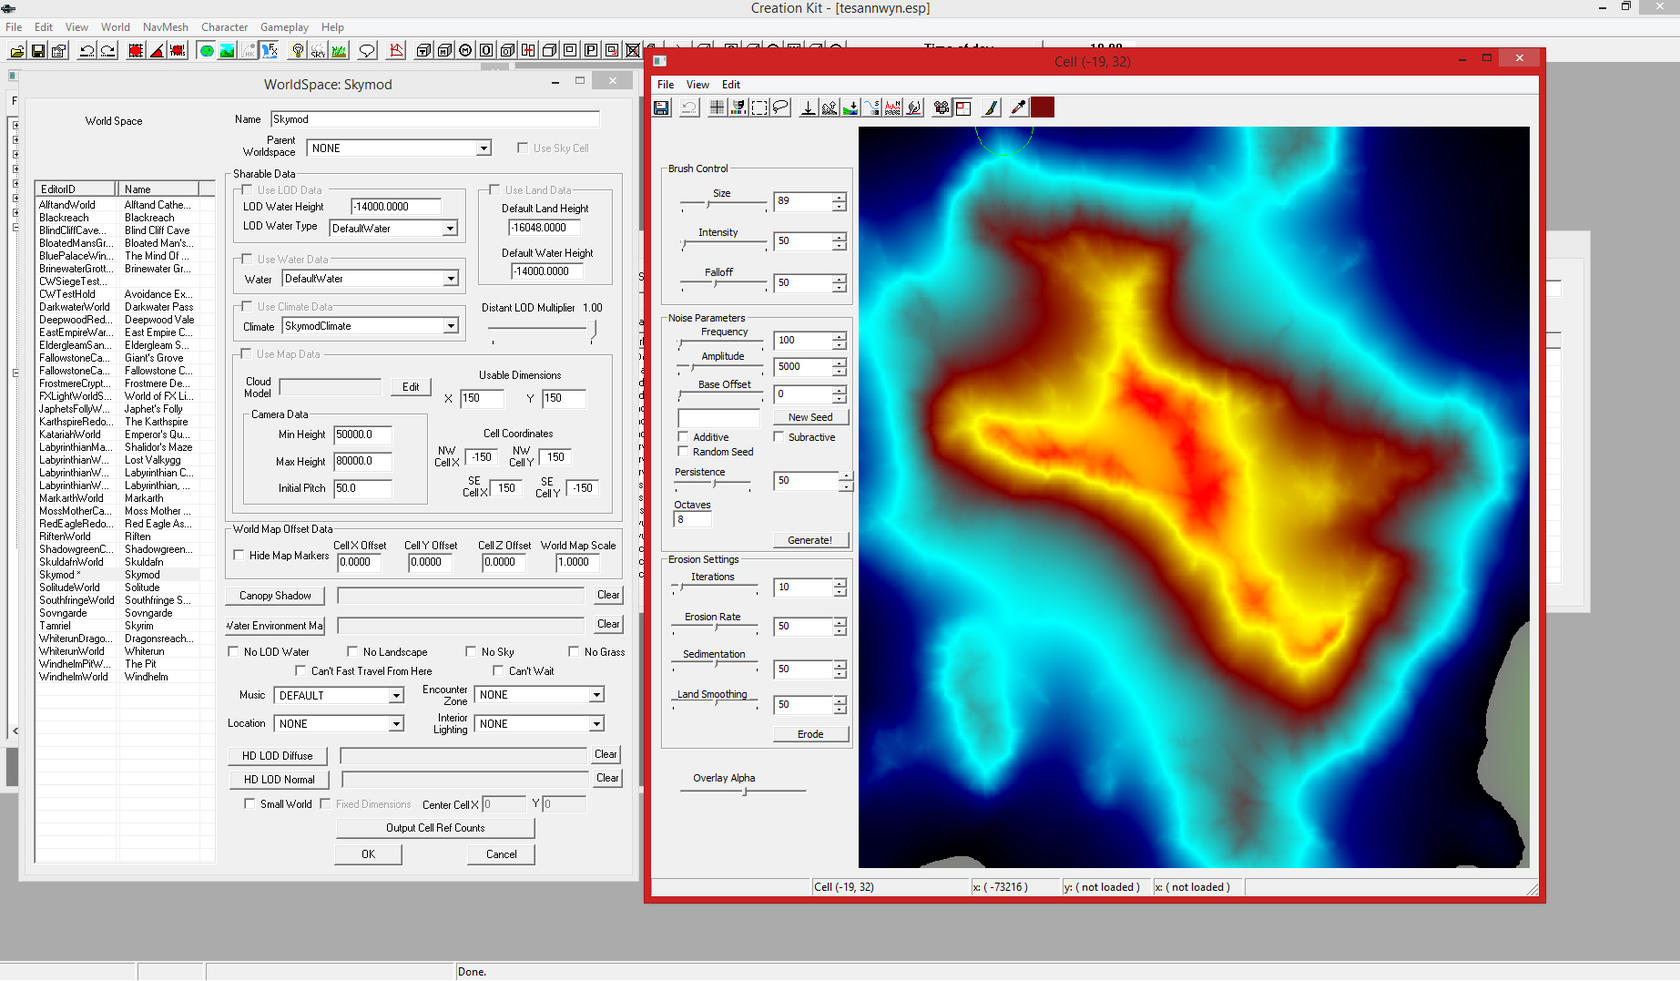1680x981 pixels.
Task: Open the Climate dropdown showing SkymodClimate
Action: [x=450, y=326]
